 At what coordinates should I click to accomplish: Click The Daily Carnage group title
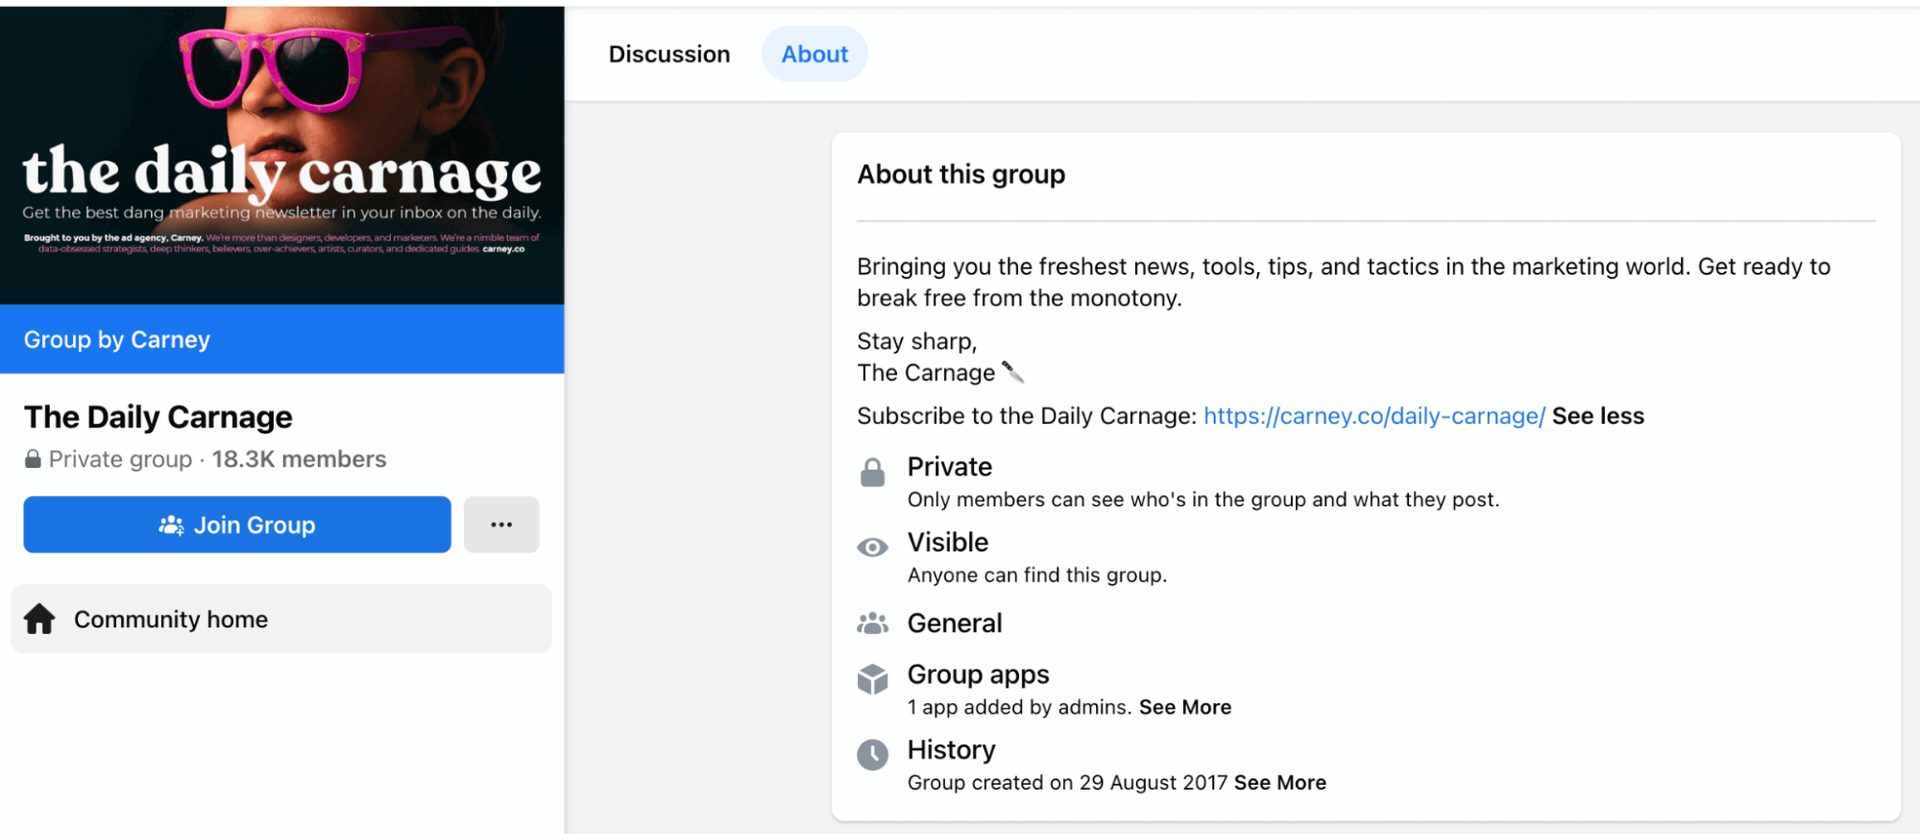(x=158, y=417)
